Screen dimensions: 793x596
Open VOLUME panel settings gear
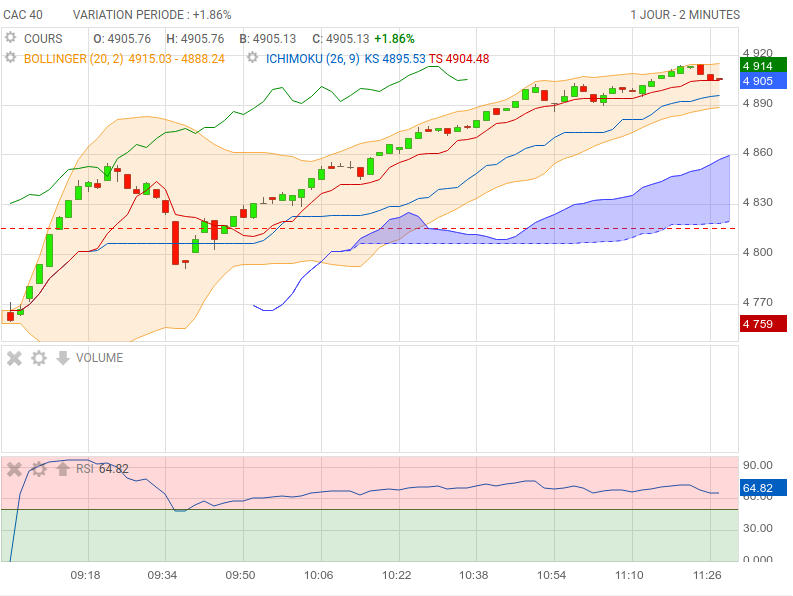[38, 358]
